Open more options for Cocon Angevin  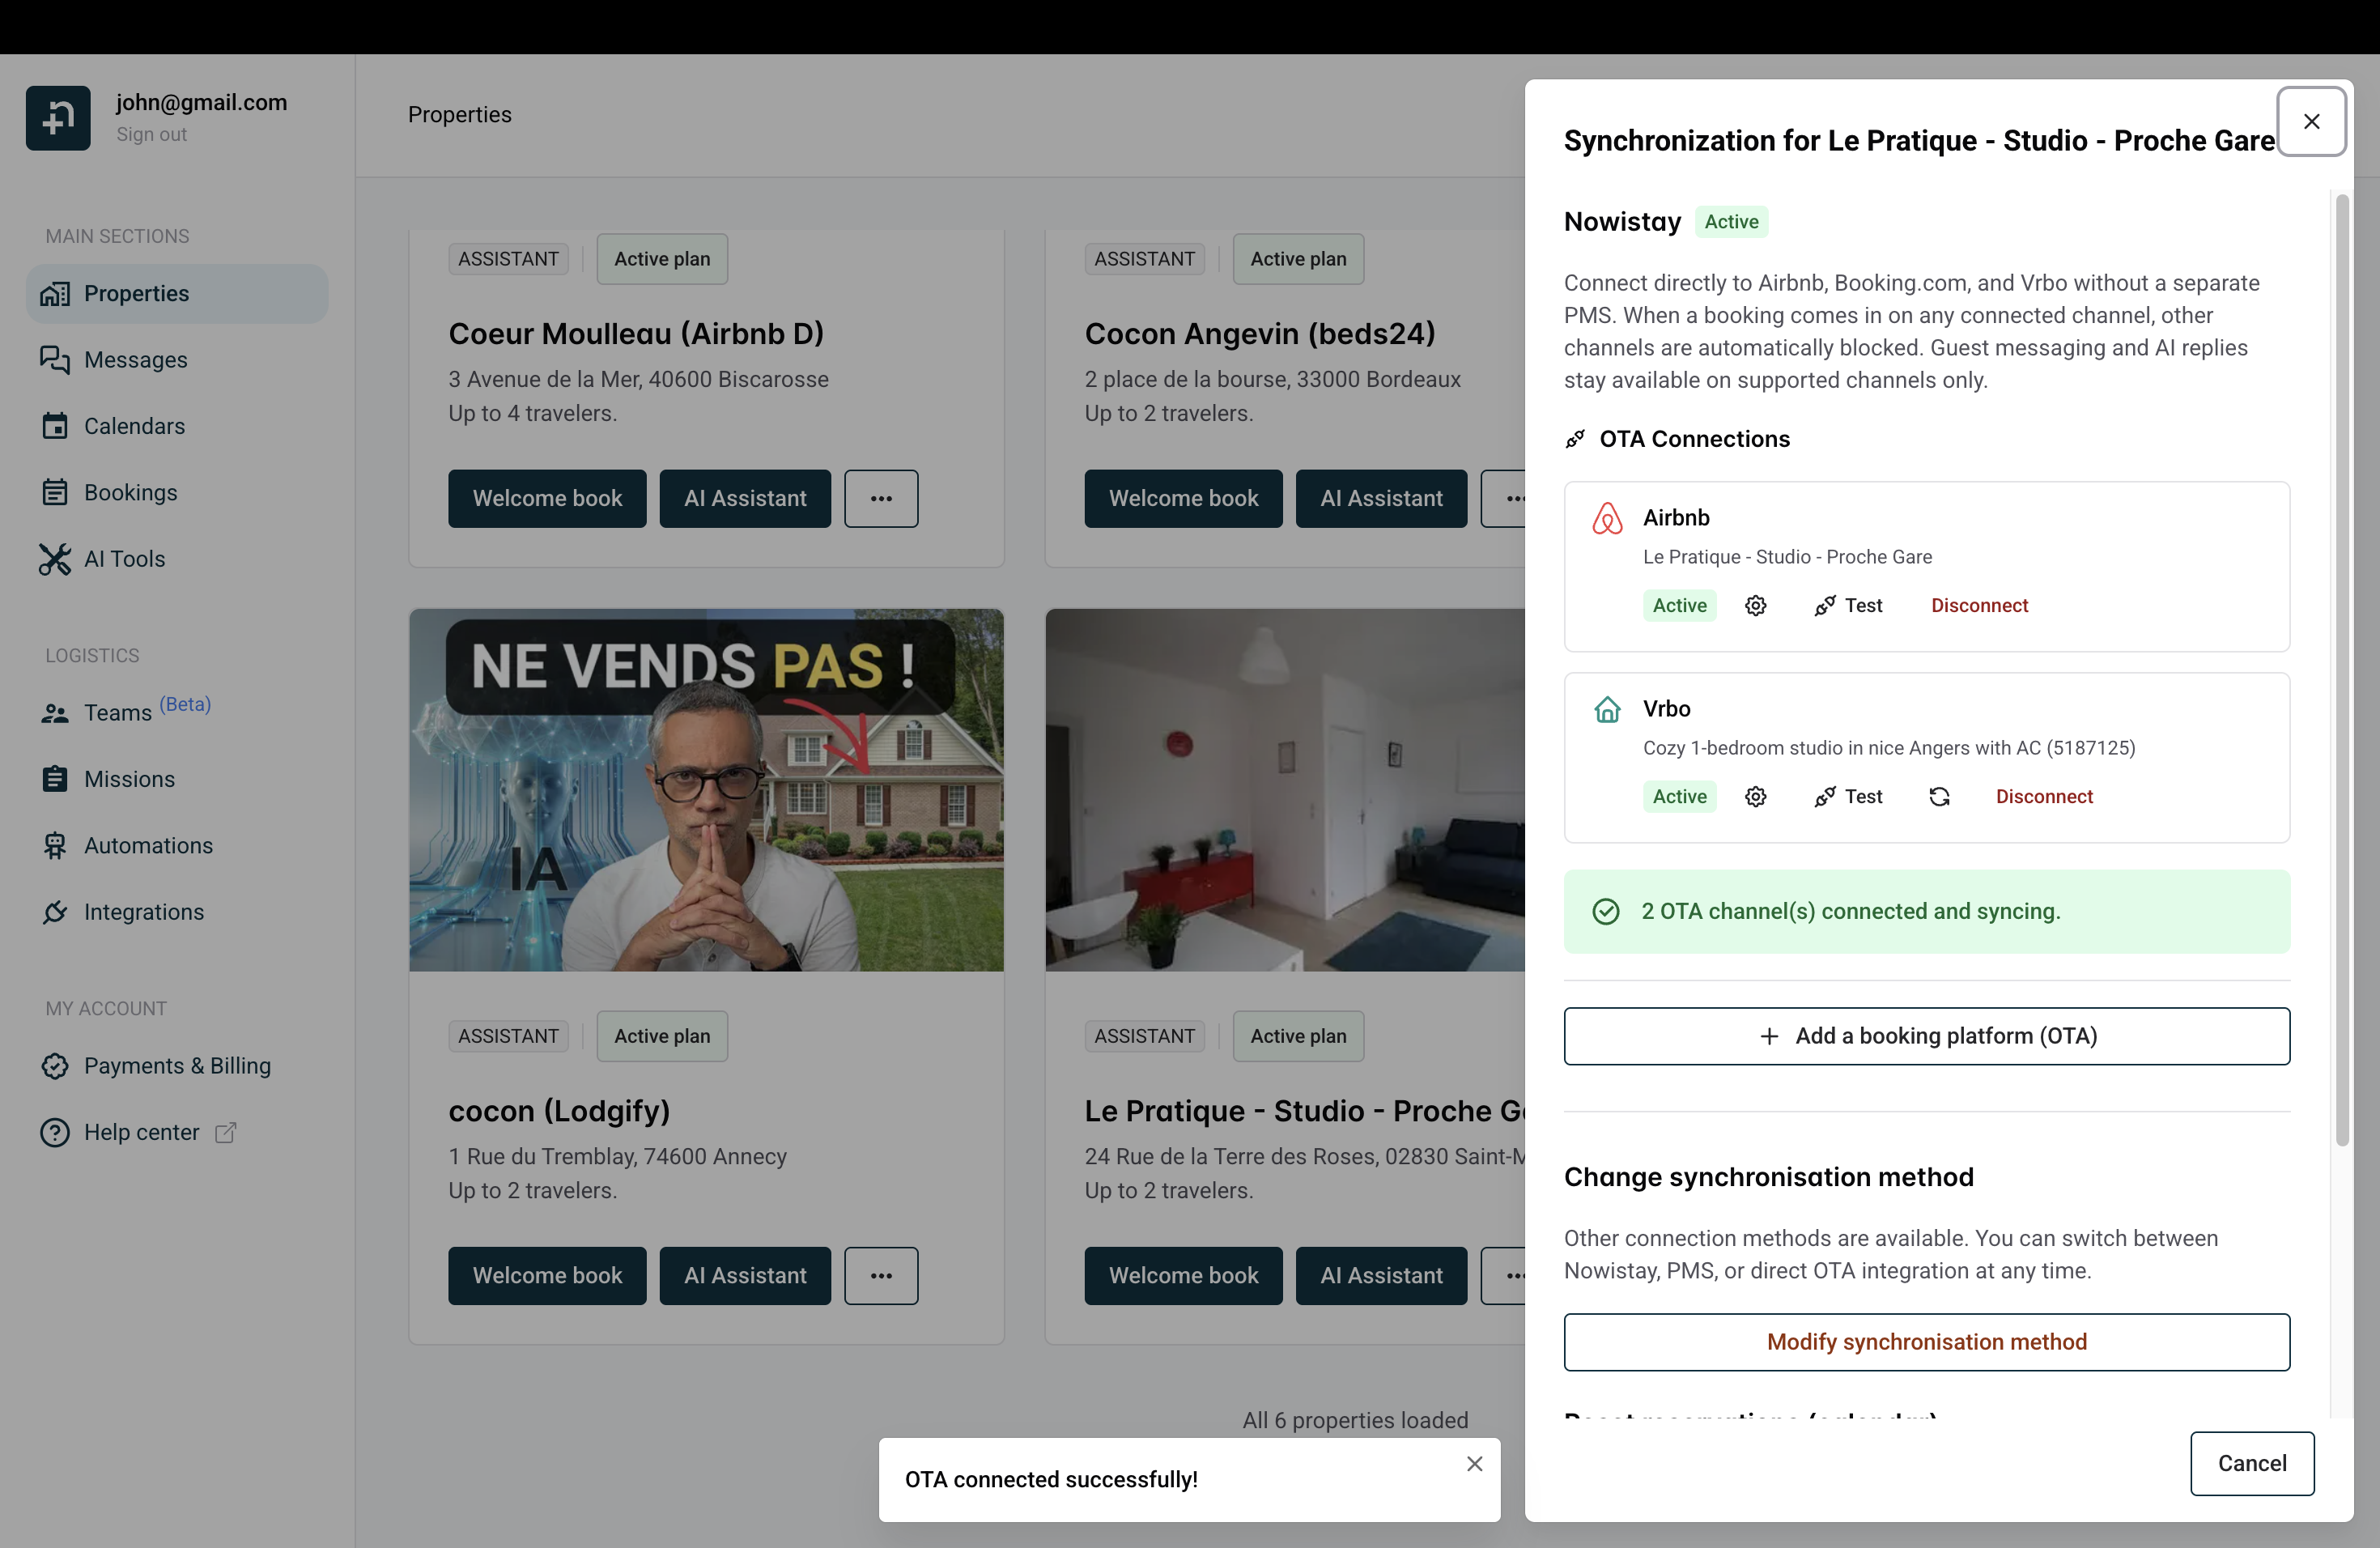click(1513, 498)
